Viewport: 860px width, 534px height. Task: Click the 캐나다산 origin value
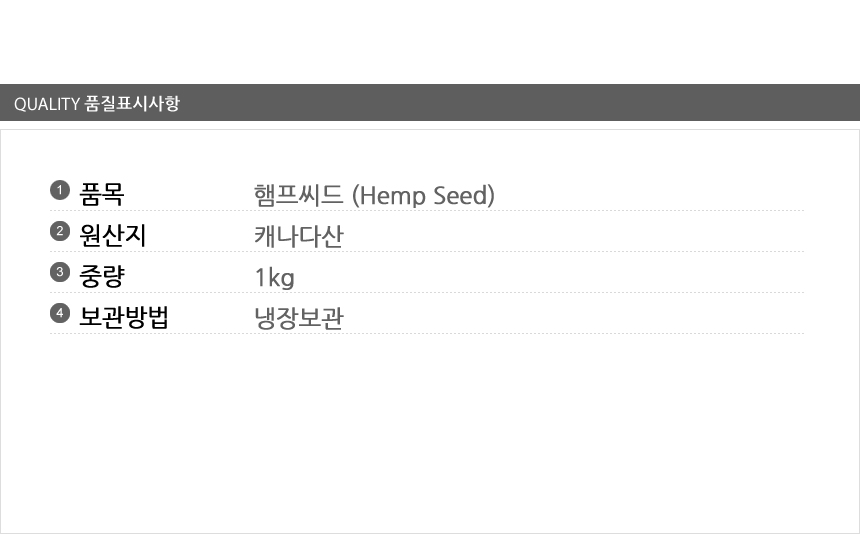299,237
